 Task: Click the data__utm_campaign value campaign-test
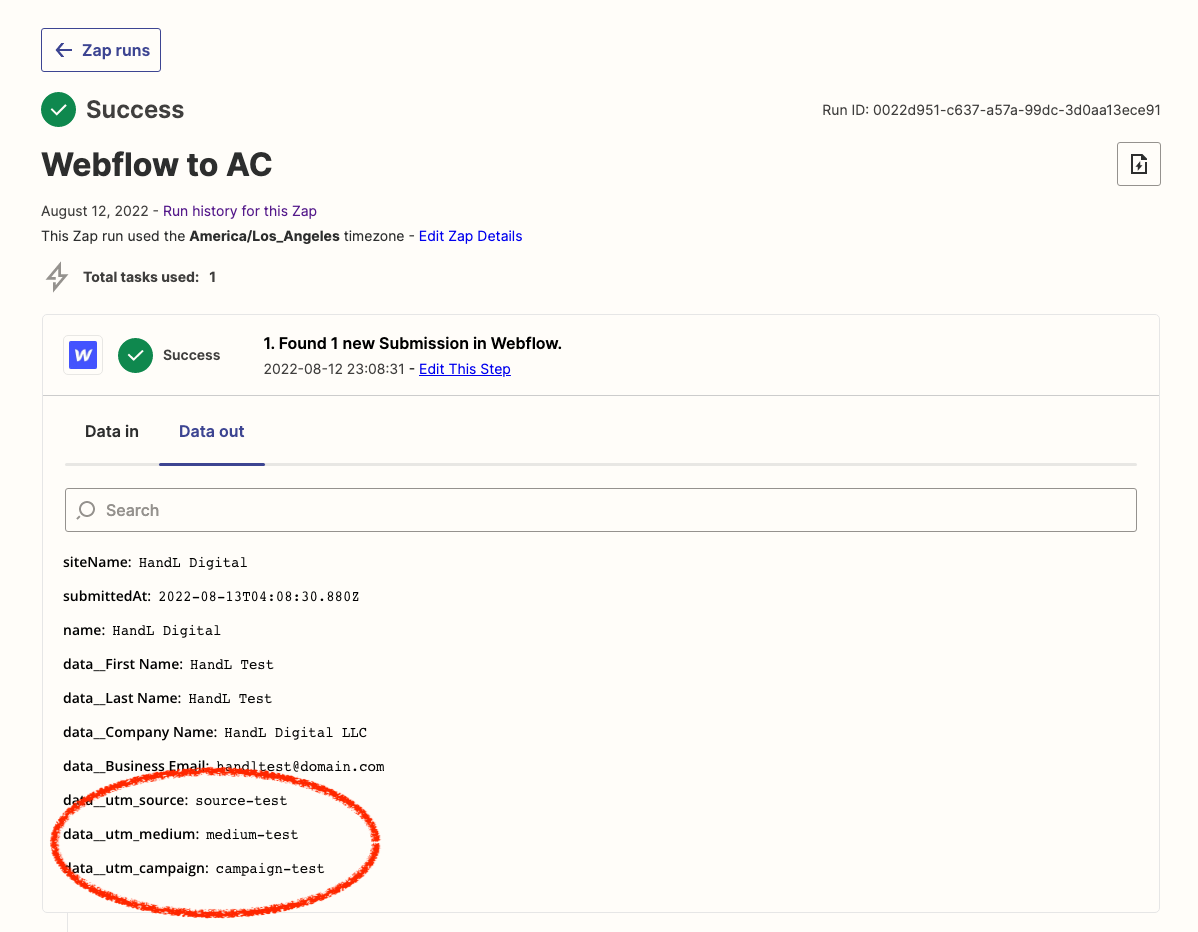[x=270, y=868]
